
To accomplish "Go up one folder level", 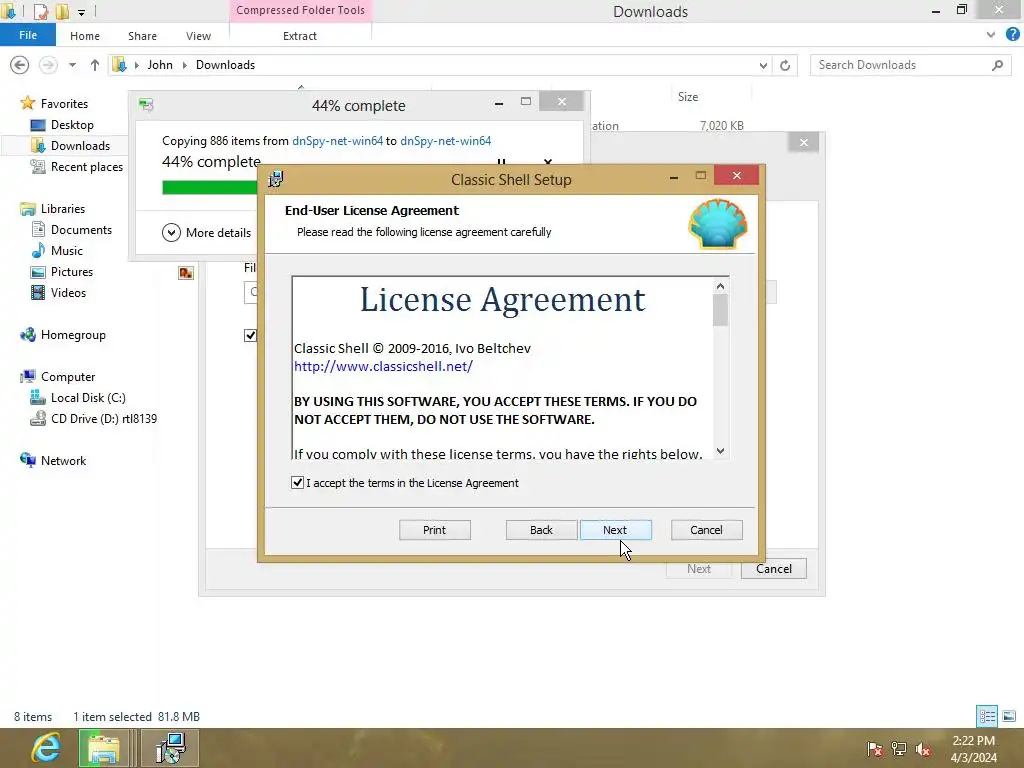I will click(95, 65).
